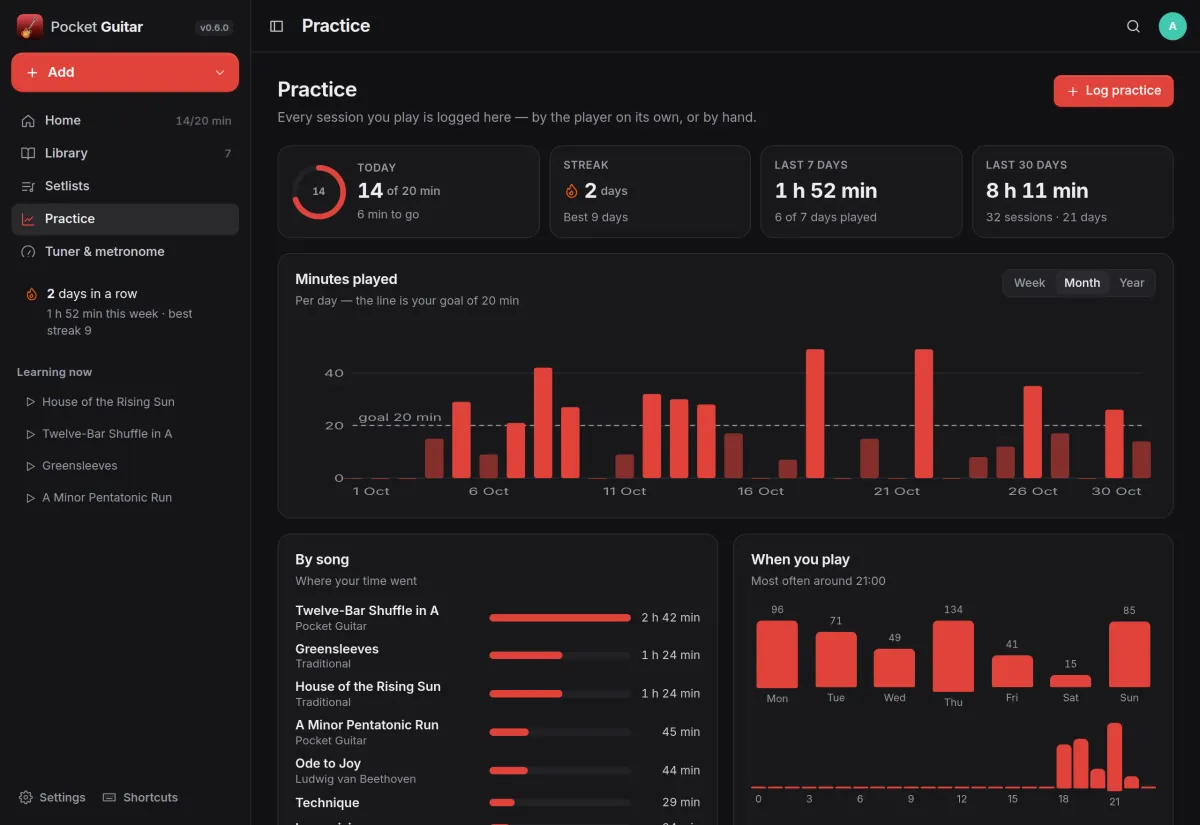Screen dimensions: 1200x825
Task: Click the Last 7 Days stat card
Action: 862,191
